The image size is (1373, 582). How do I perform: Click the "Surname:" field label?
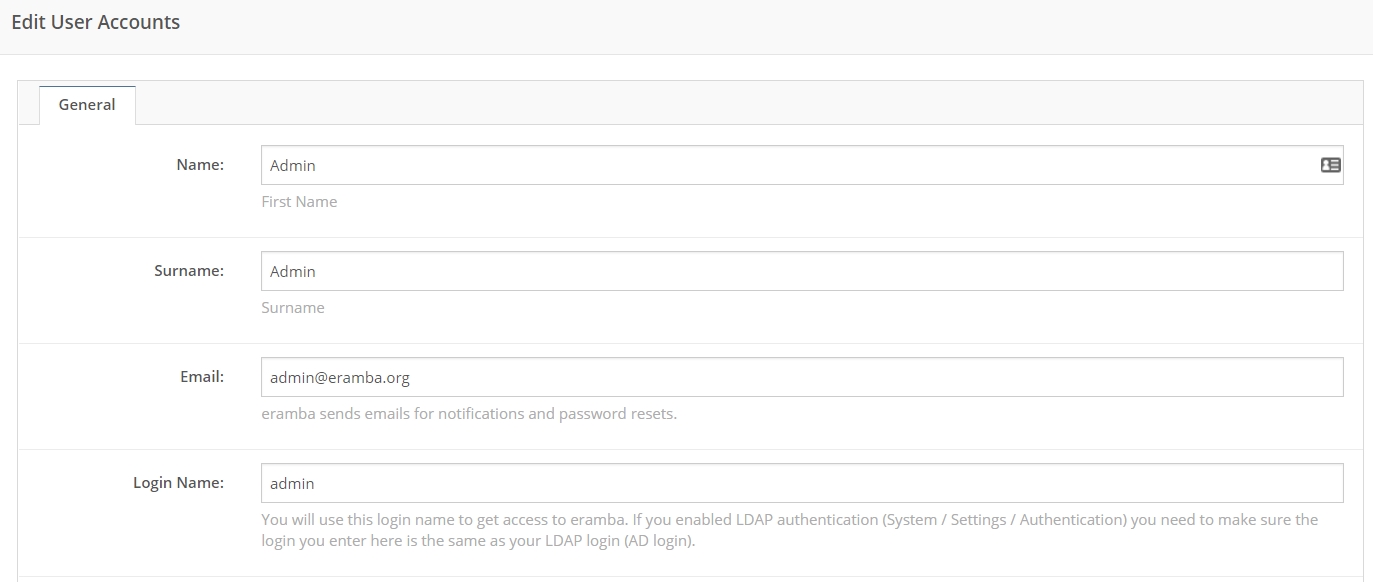click(189, 270)
